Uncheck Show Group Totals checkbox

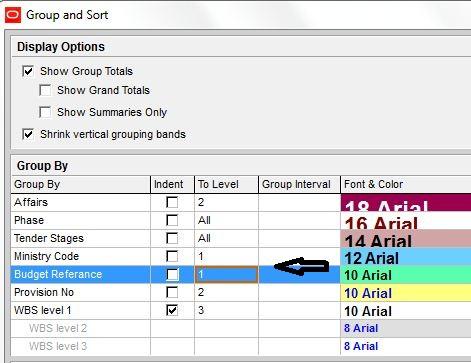(28, 71)
